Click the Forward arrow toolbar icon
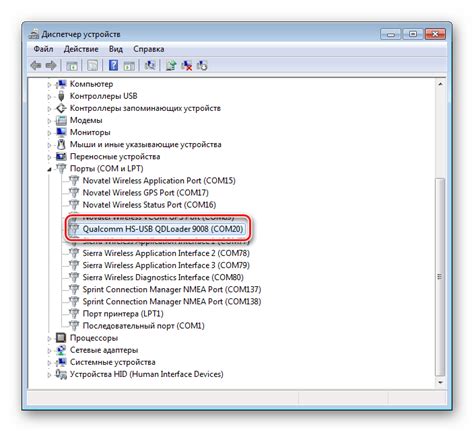 (51, 65)
